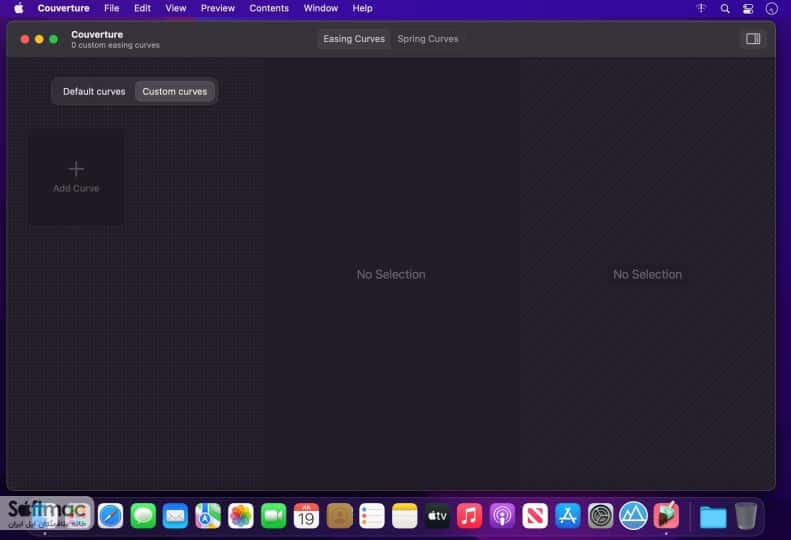The image size is (791, 540).
Task: Open App Store from the dock
Action: pyautogui.click(x=568, y=516)
